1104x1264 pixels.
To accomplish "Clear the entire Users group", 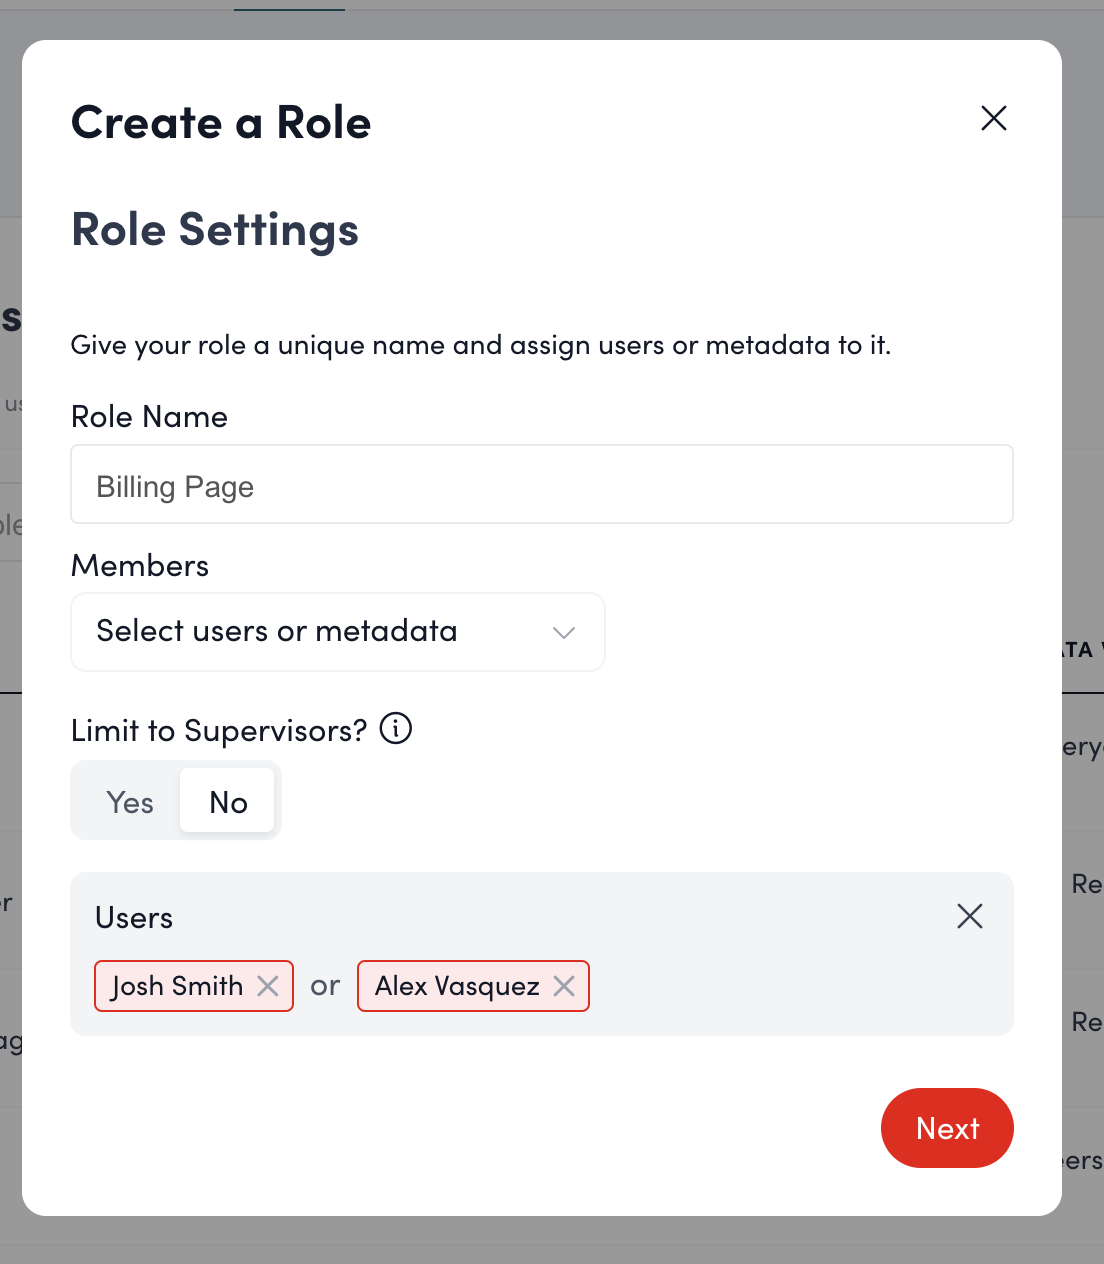I will (x=969, y=916).
